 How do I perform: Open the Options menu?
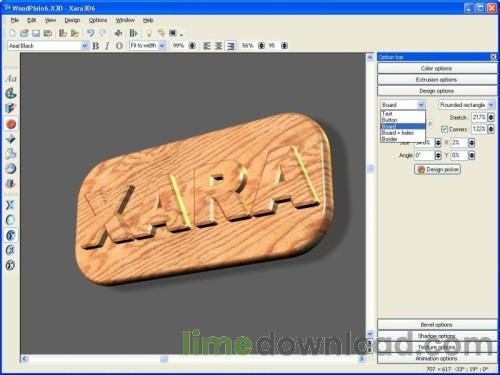tap(98, 20)
